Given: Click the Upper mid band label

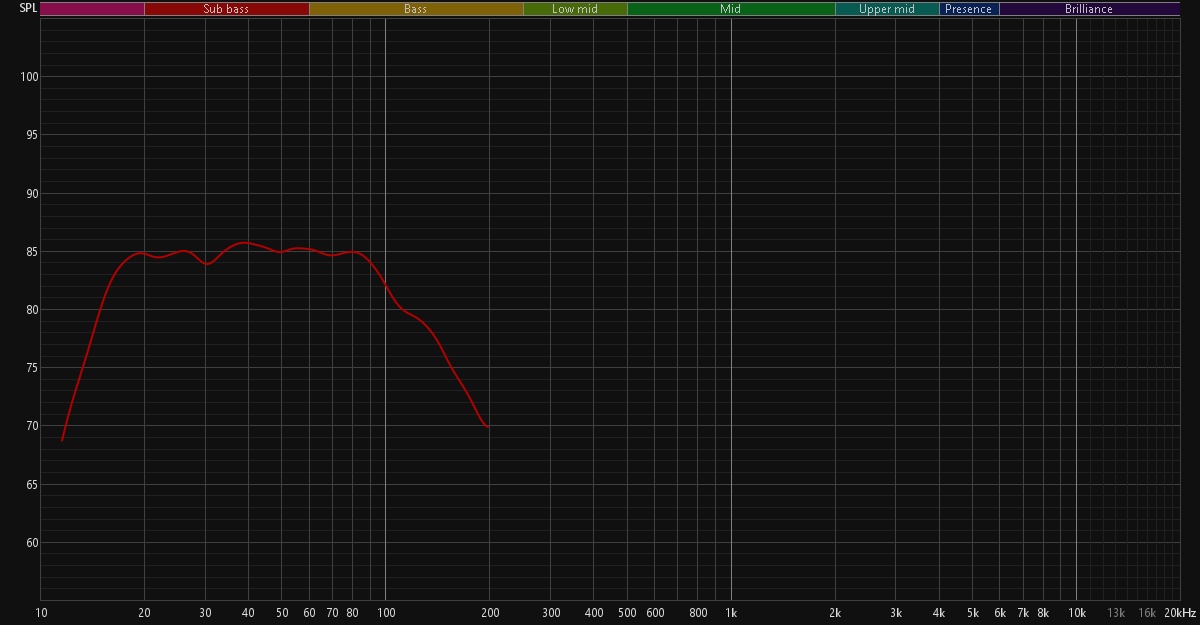Looking at the screenshot, I should (x=887, y=9).
